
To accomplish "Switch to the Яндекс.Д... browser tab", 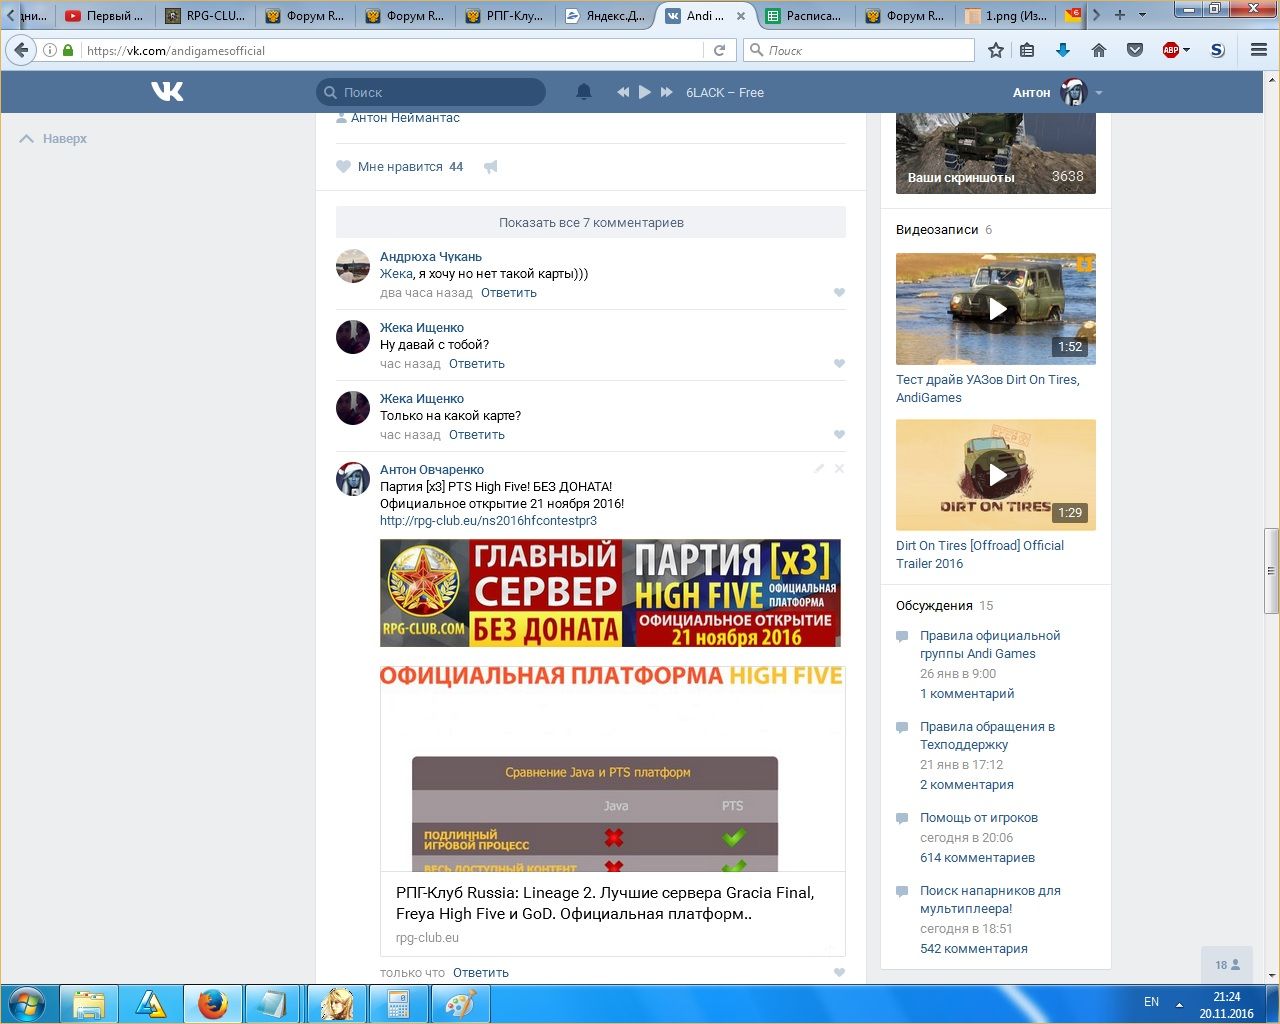I will point(605,16).
